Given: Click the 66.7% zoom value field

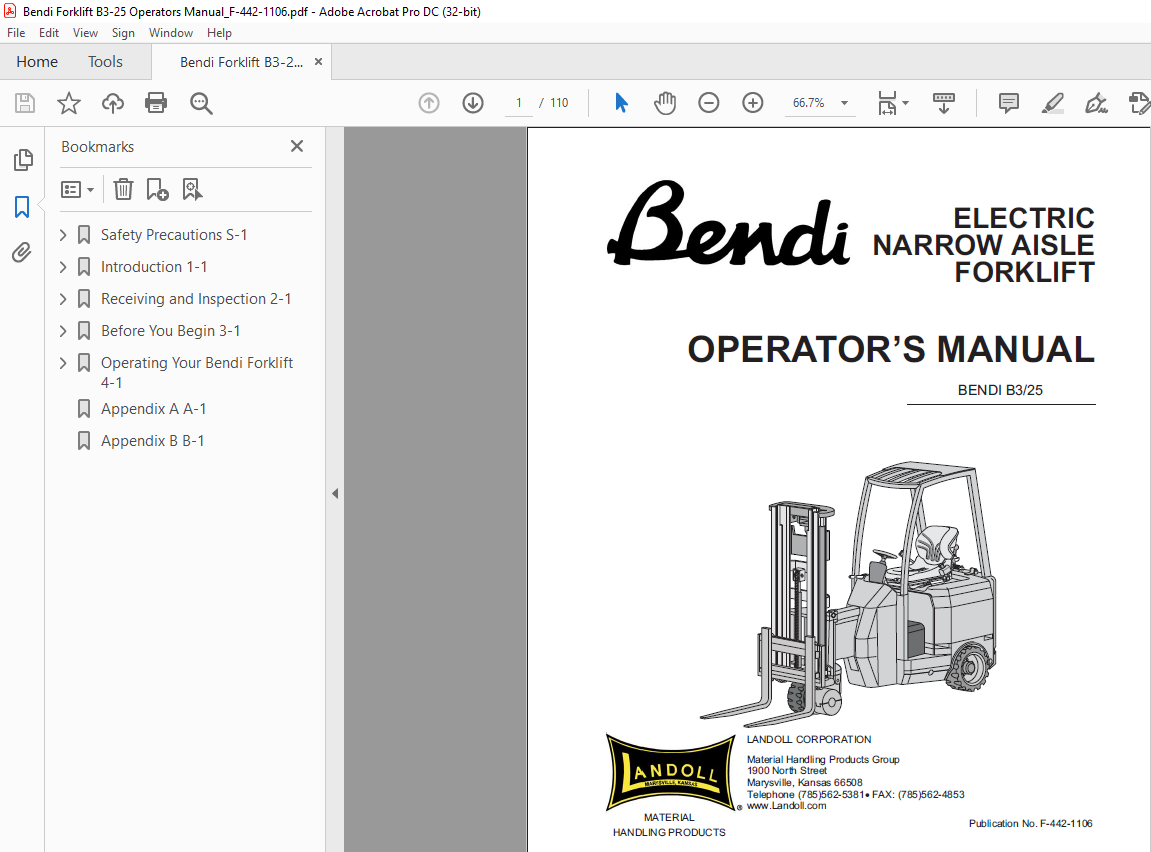Looking at the screenshot, I should [x=808, y=103].
